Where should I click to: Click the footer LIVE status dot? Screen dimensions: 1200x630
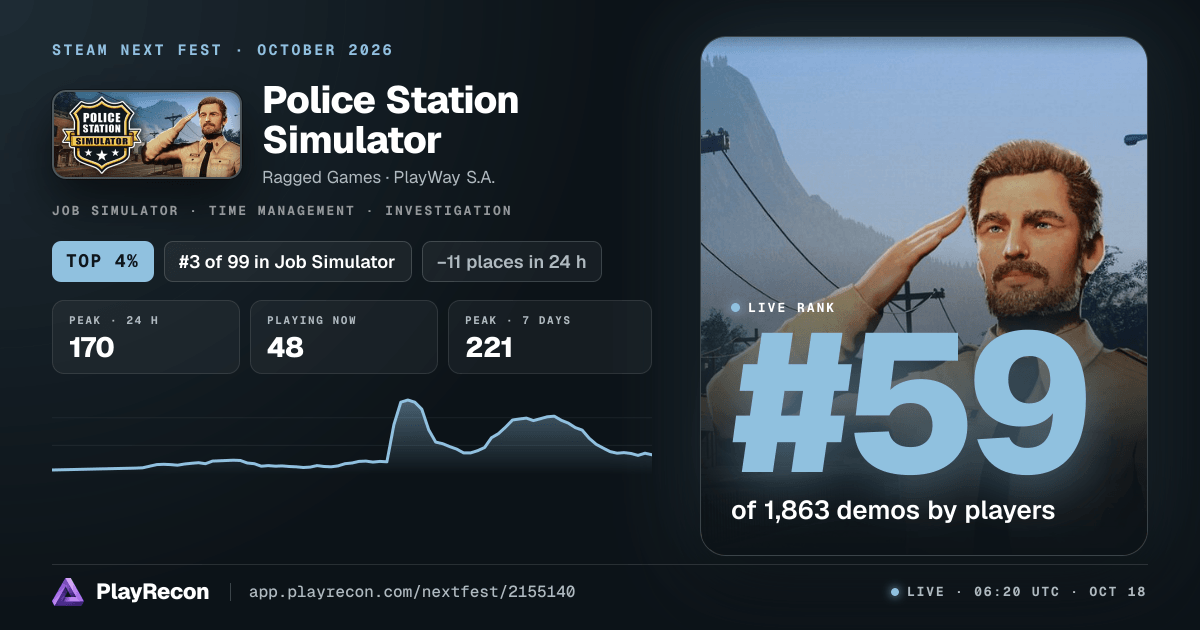895,592
